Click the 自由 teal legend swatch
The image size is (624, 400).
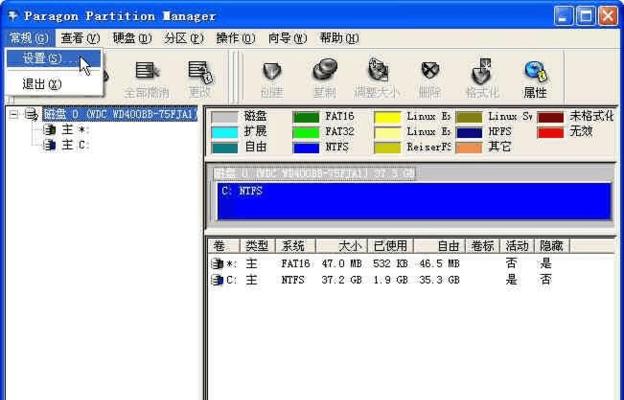pyautogui.click(x=225, y=148)
